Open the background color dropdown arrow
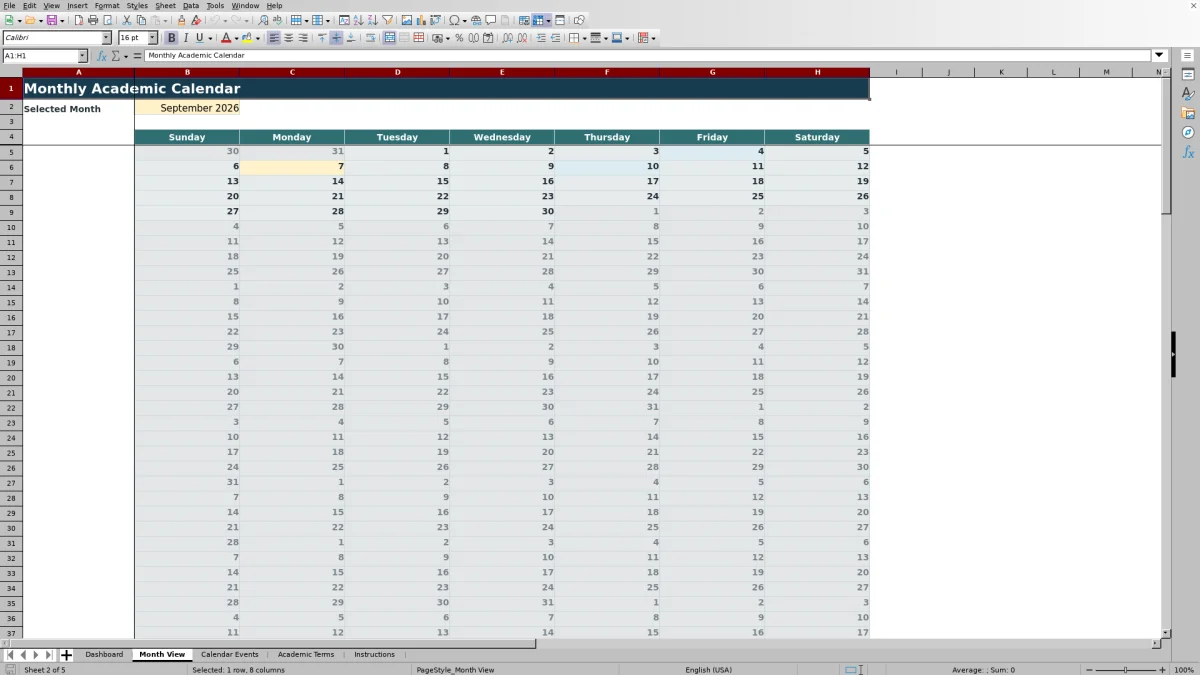This screenshot has height=675, width=1200. point(258,38)
